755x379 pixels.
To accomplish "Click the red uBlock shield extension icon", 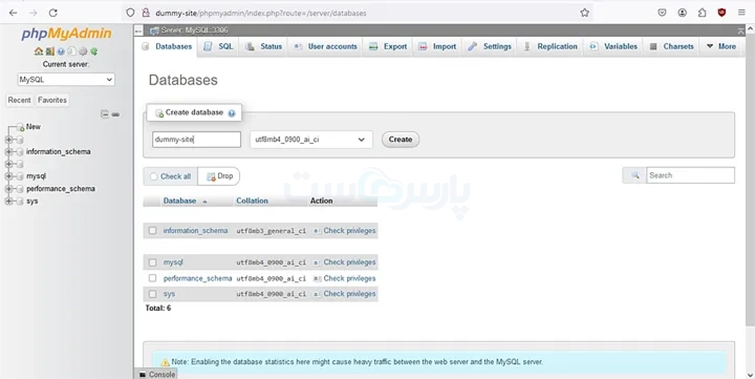I will 721,13.
